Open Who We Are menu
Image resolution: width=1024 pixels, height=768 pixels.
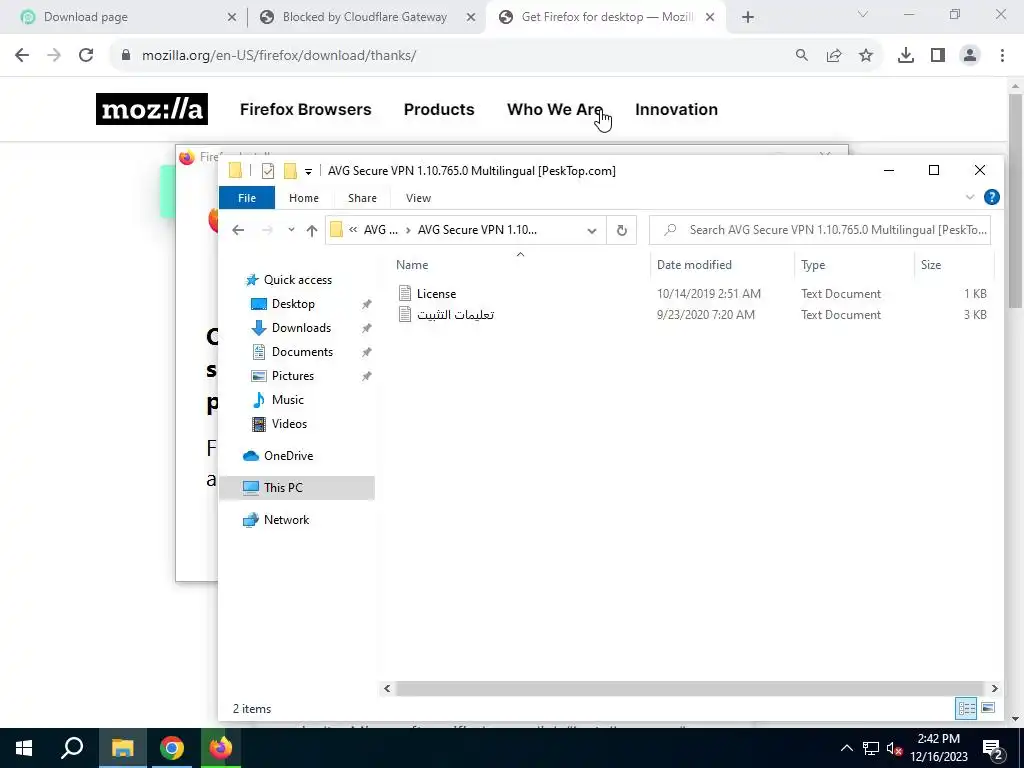coord(555,109)
